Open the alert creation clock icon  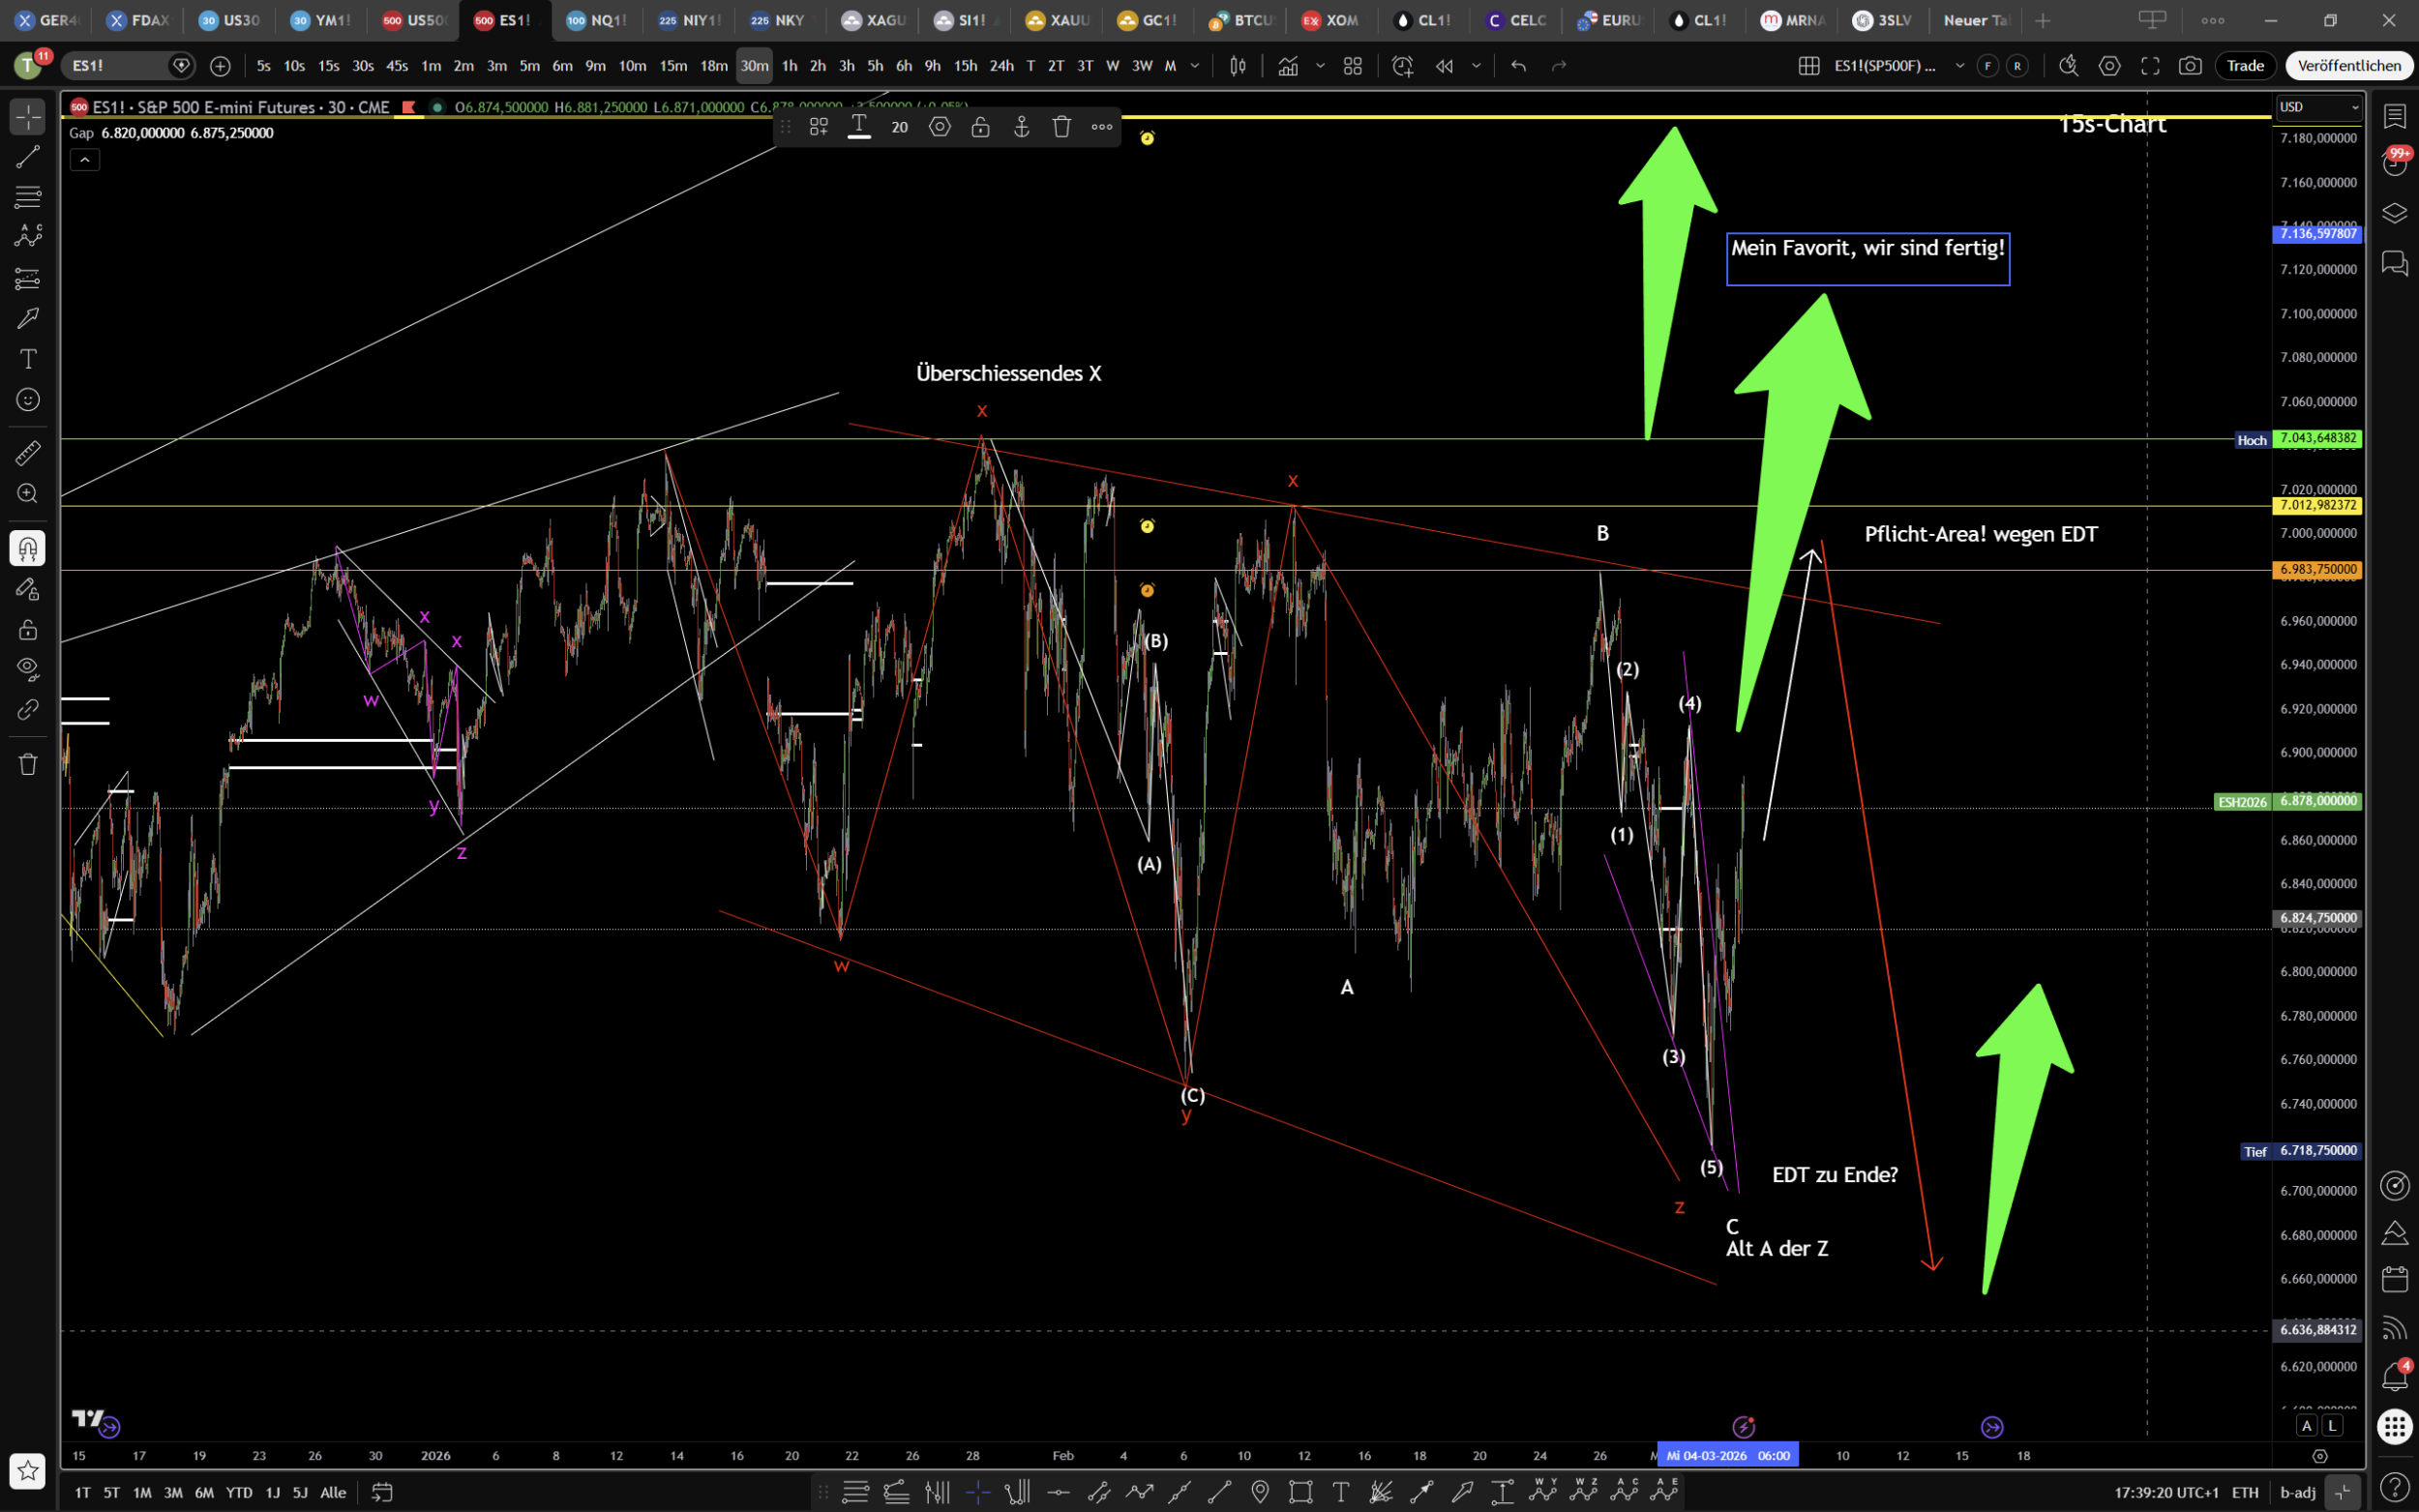[x=1402, y=66]
